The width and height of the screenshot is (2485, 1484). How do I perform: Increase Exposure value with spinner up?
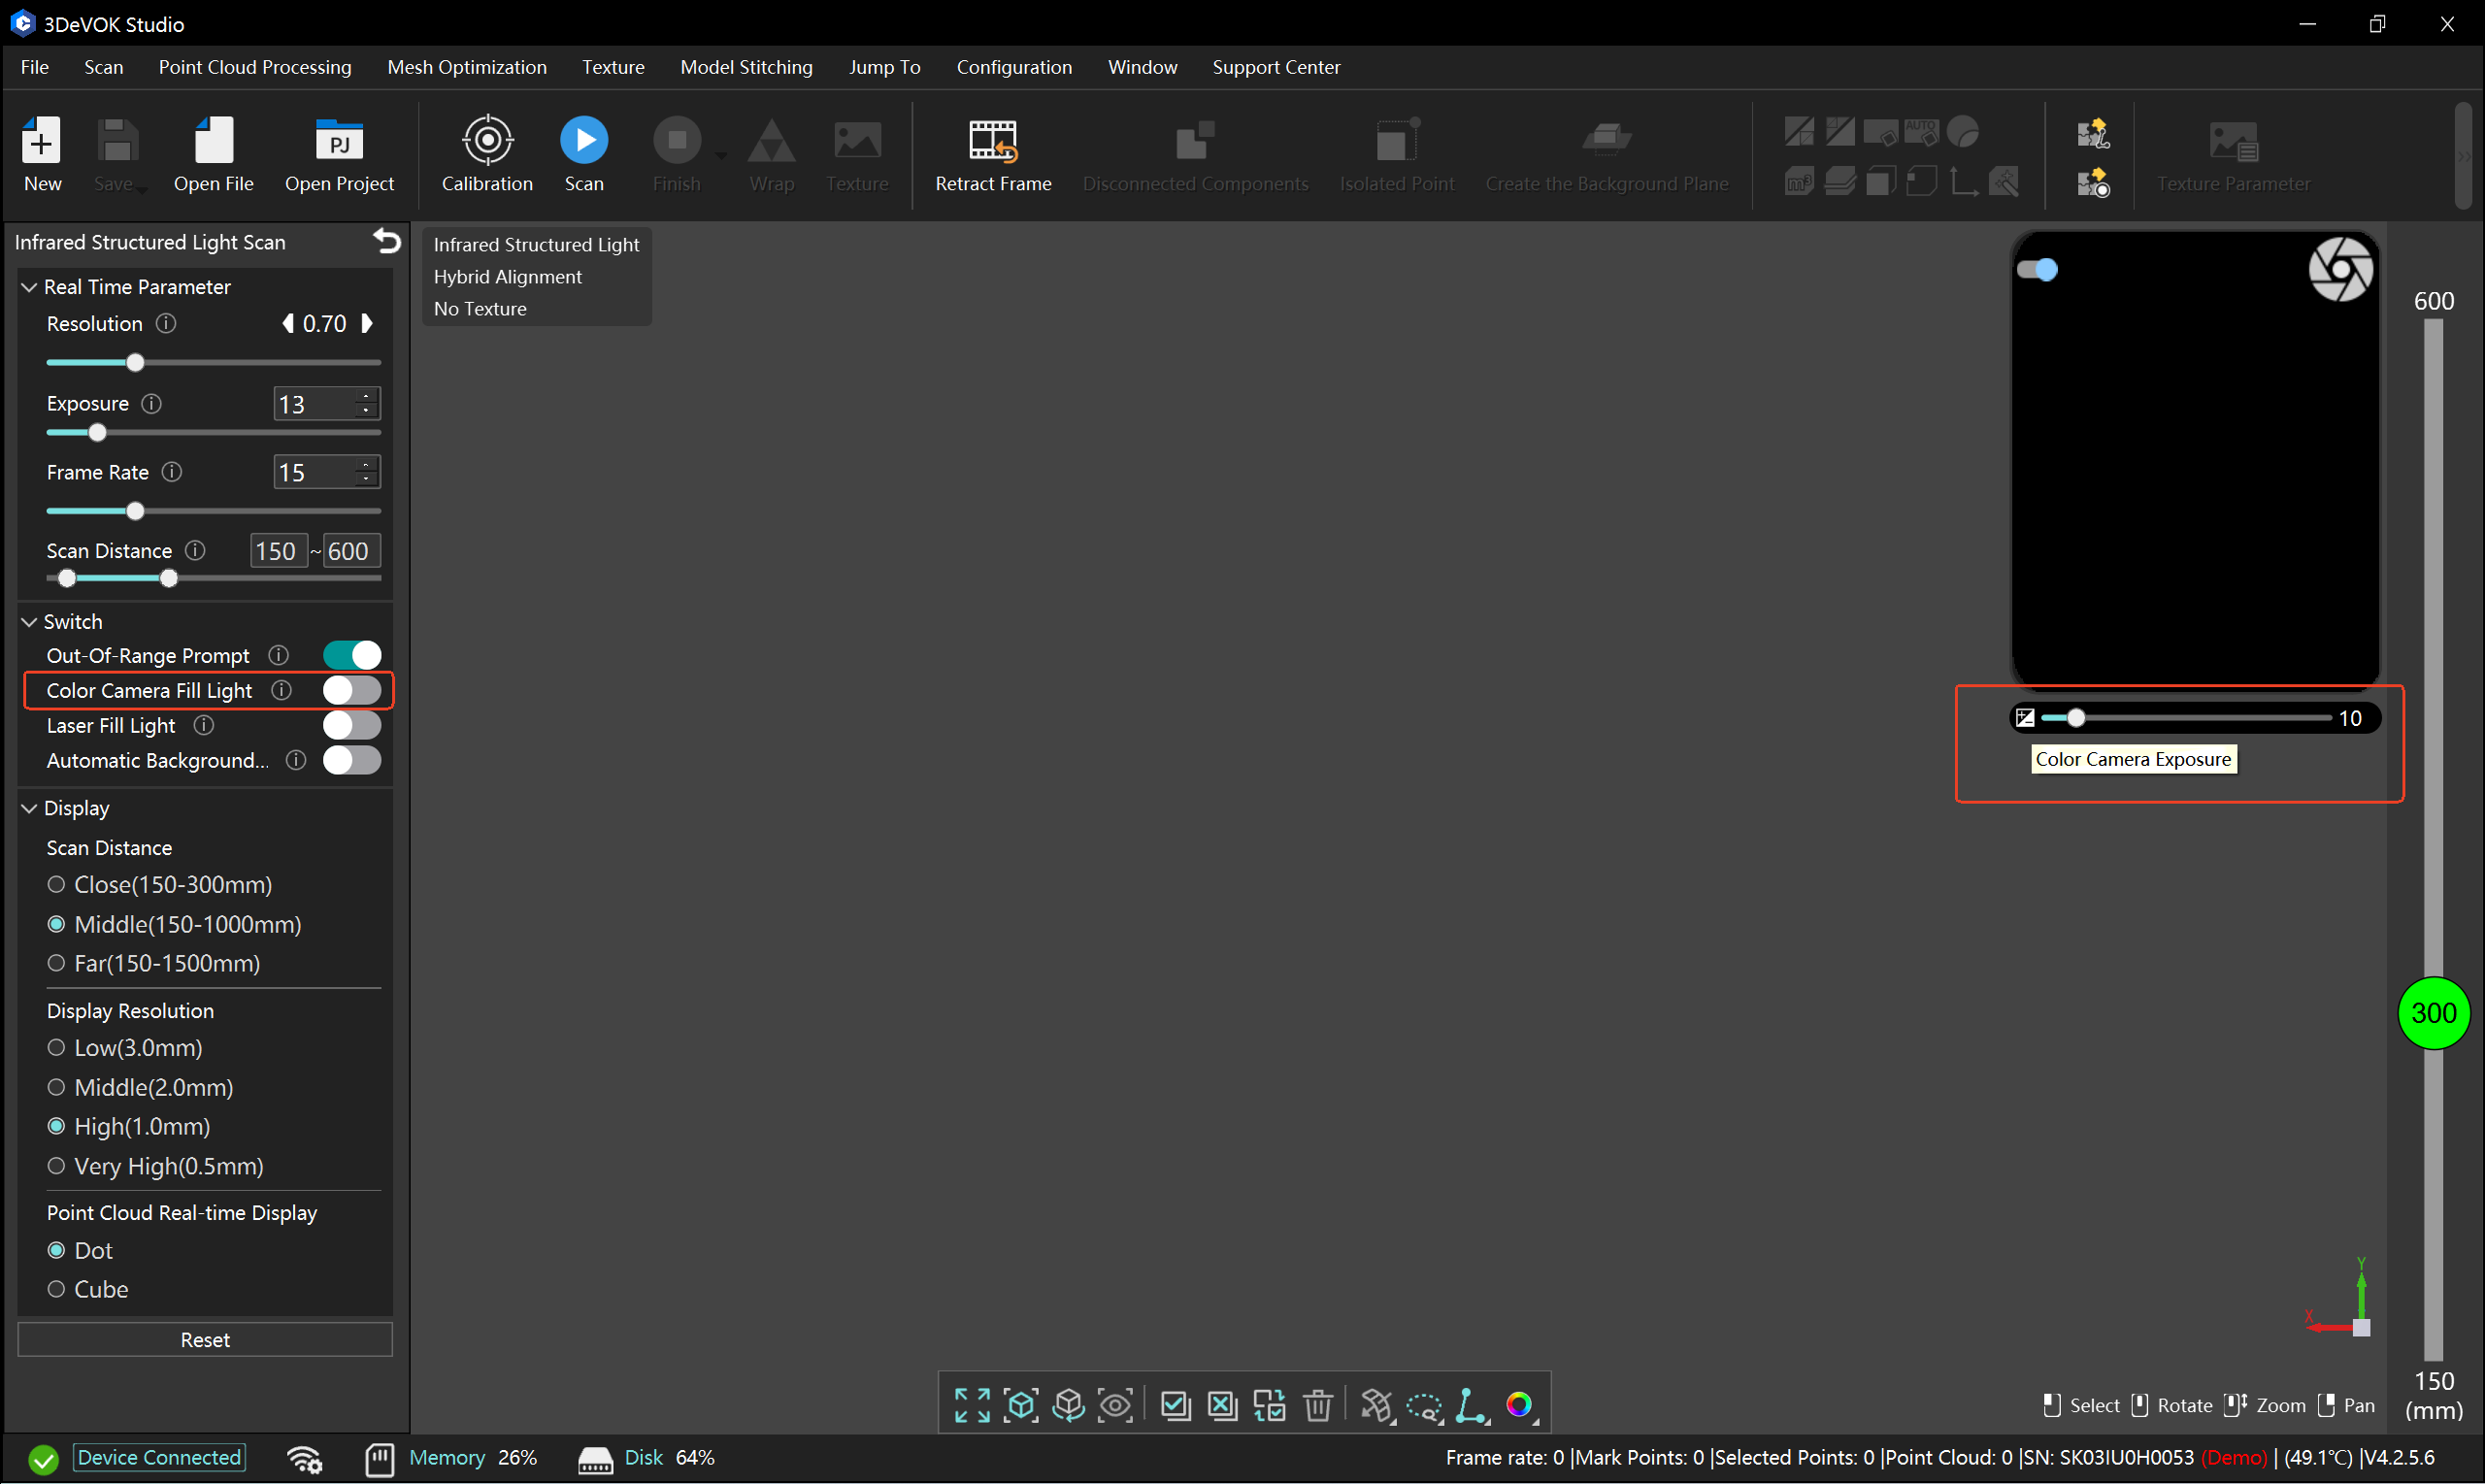coord(366,396)
